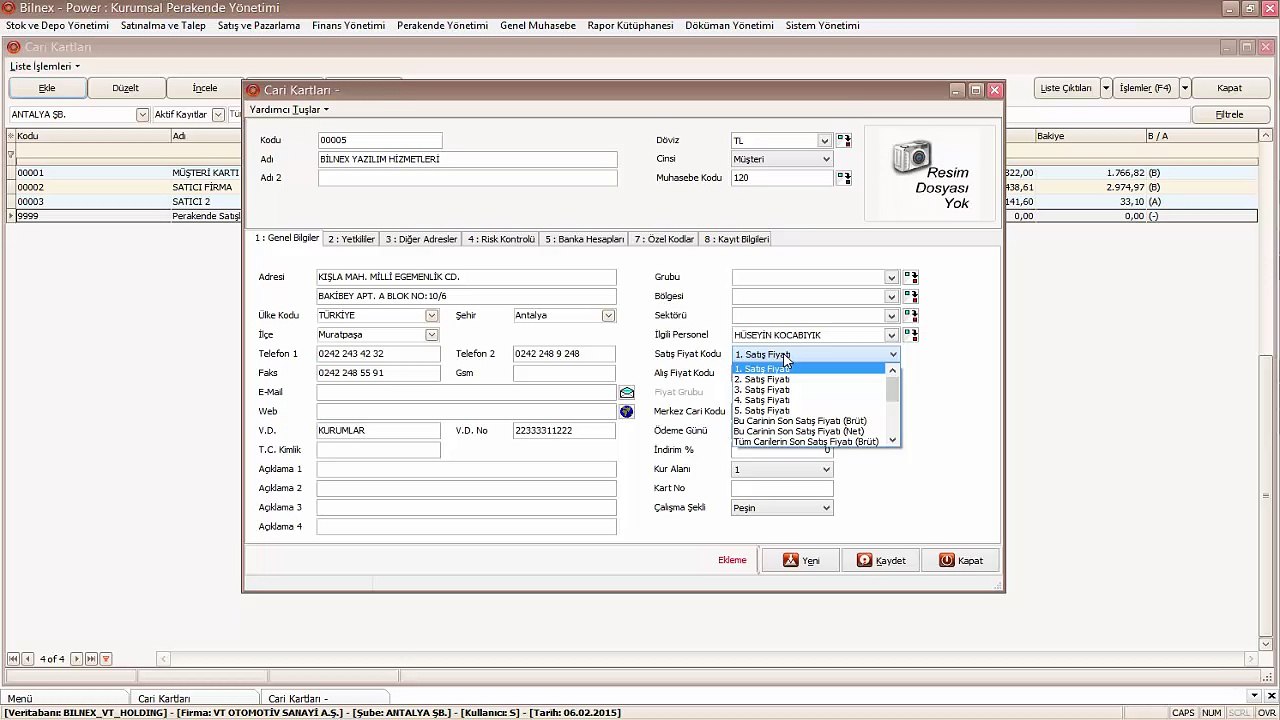Click in the Kart No input field
The height and width of the screenshot is (720, 1280).
782,489
